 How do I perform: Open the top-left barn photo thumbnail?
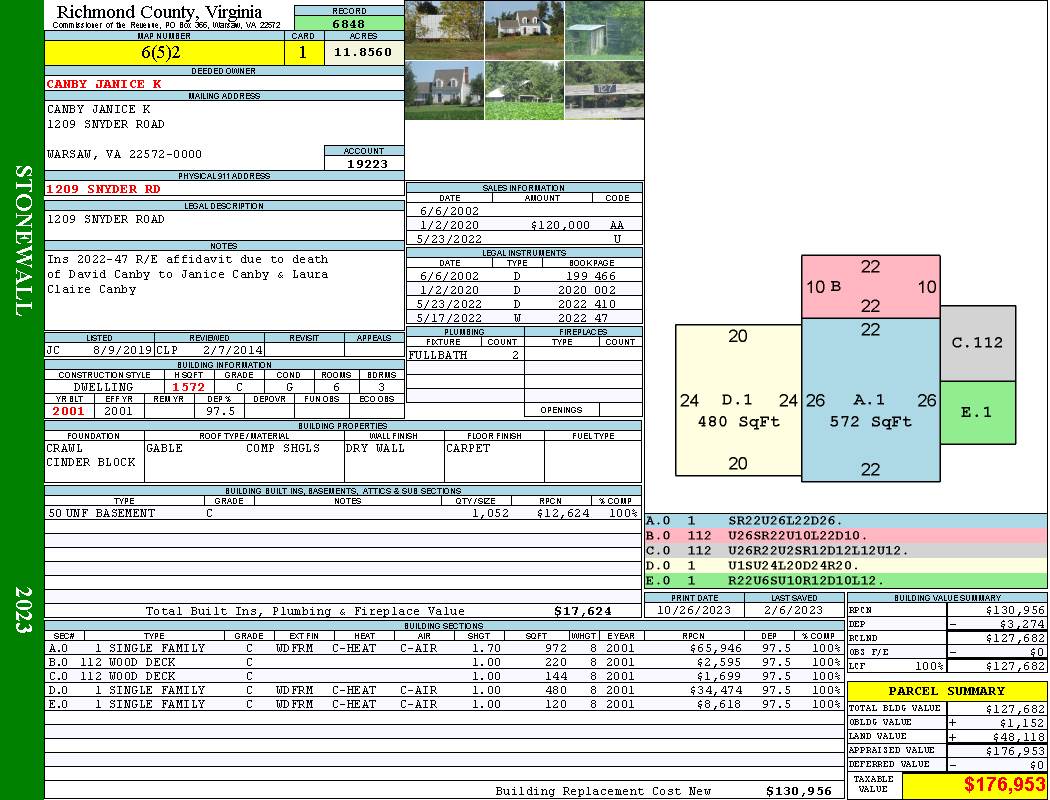click(x=445, y=30)
